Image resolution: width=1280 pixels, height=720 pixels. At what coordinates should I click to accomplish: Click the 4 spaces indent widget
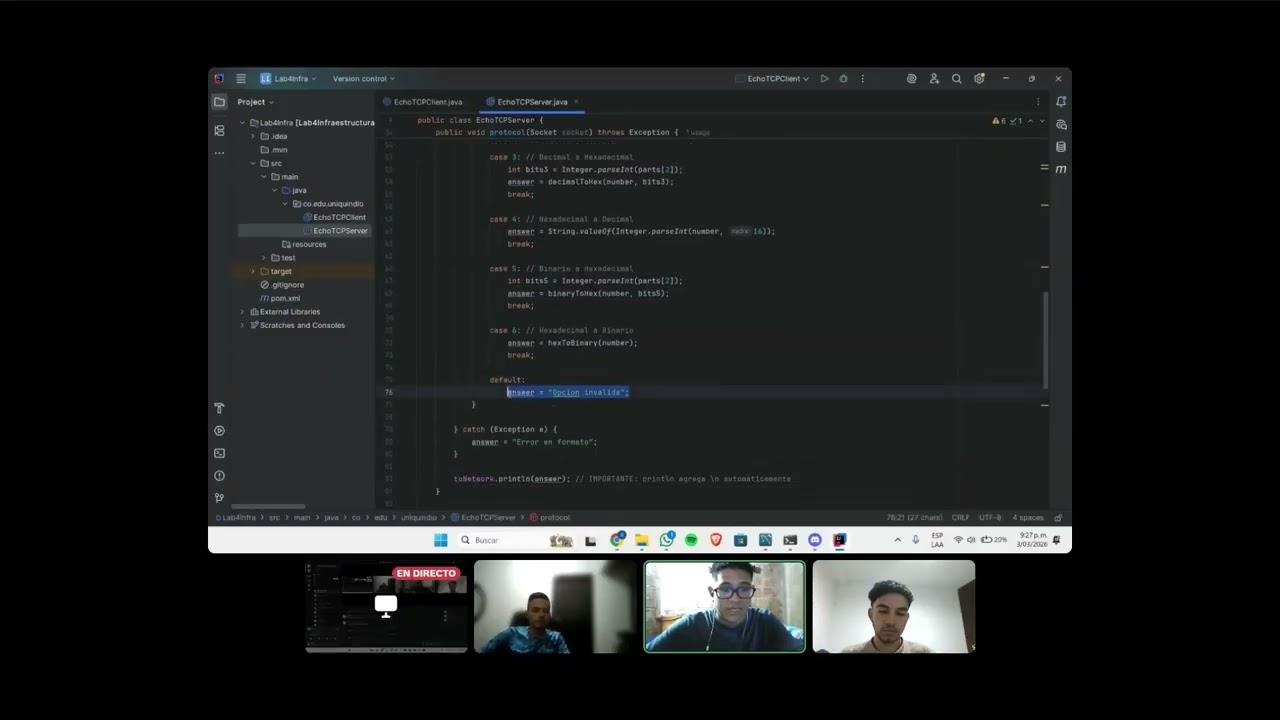click(x=1028, y=518)
